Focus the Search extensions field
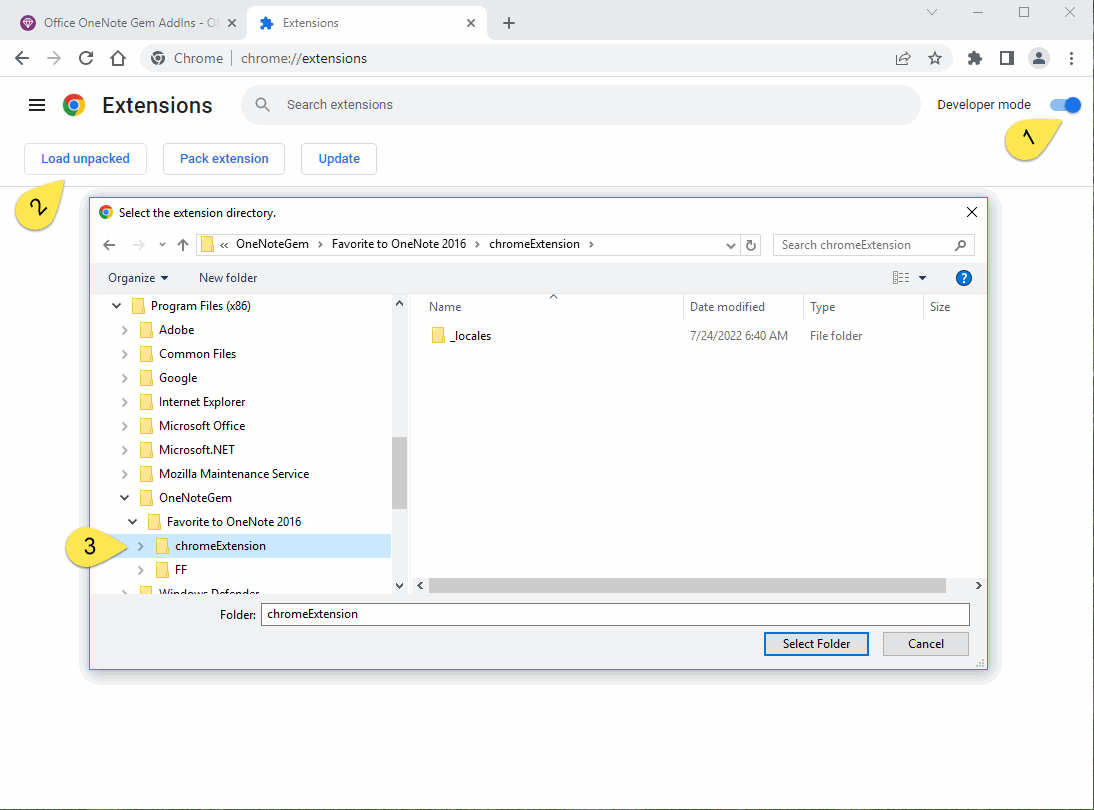Image resolution: width=1094 pixels, height=810 pixels. point(580,105)
